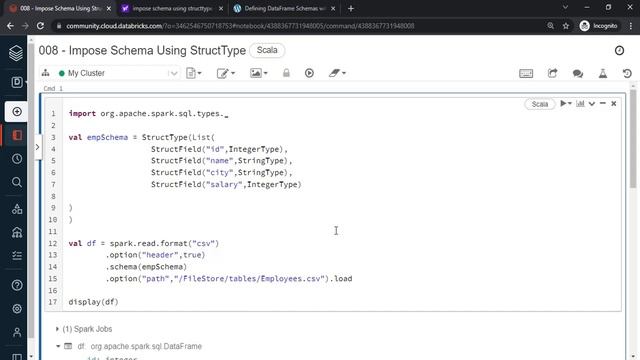Image resolution: width=640 pixels, height=360 pixels.
Task: Open the notebook File menu icon
Action: (193, 73)
